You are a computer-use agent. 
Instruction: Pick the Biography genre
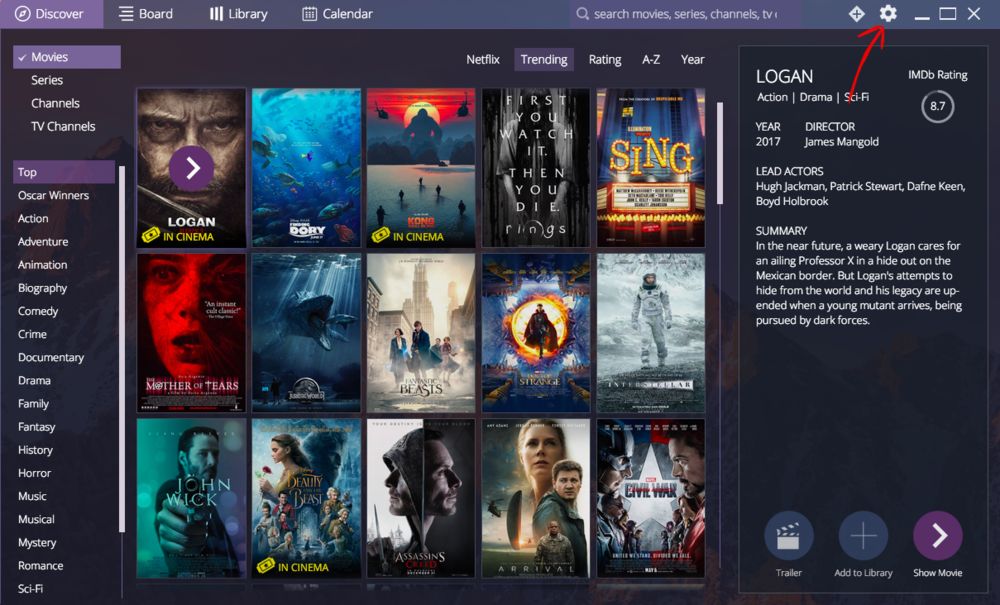[42, 288]
